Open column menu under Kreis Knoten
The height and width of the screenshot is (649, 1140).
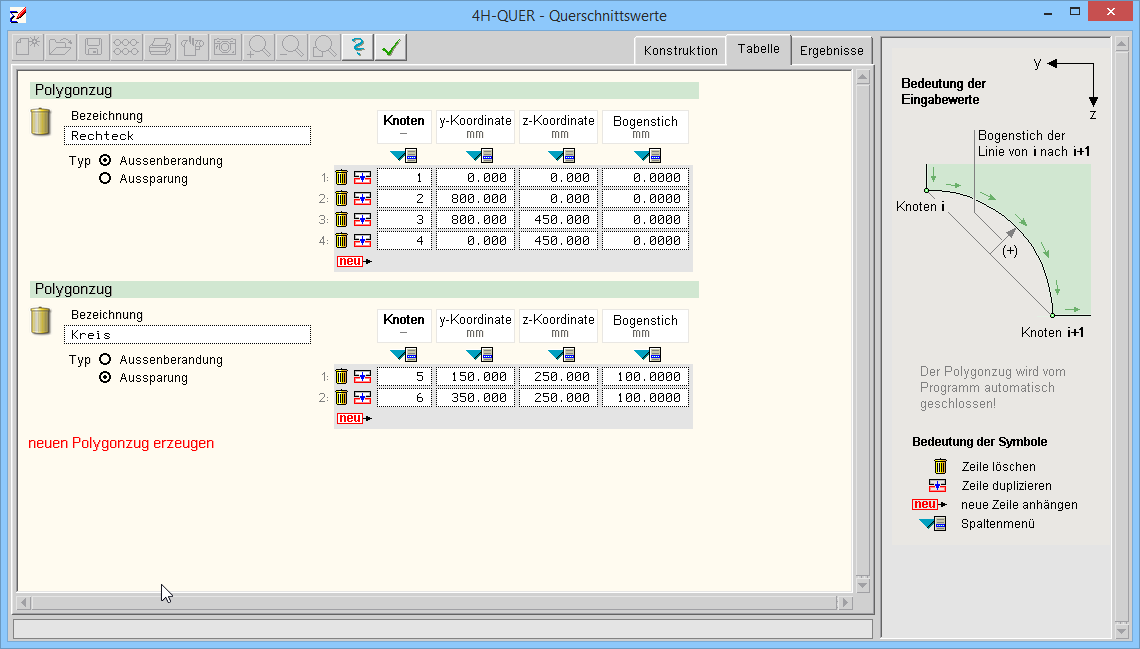coord(404,354)
